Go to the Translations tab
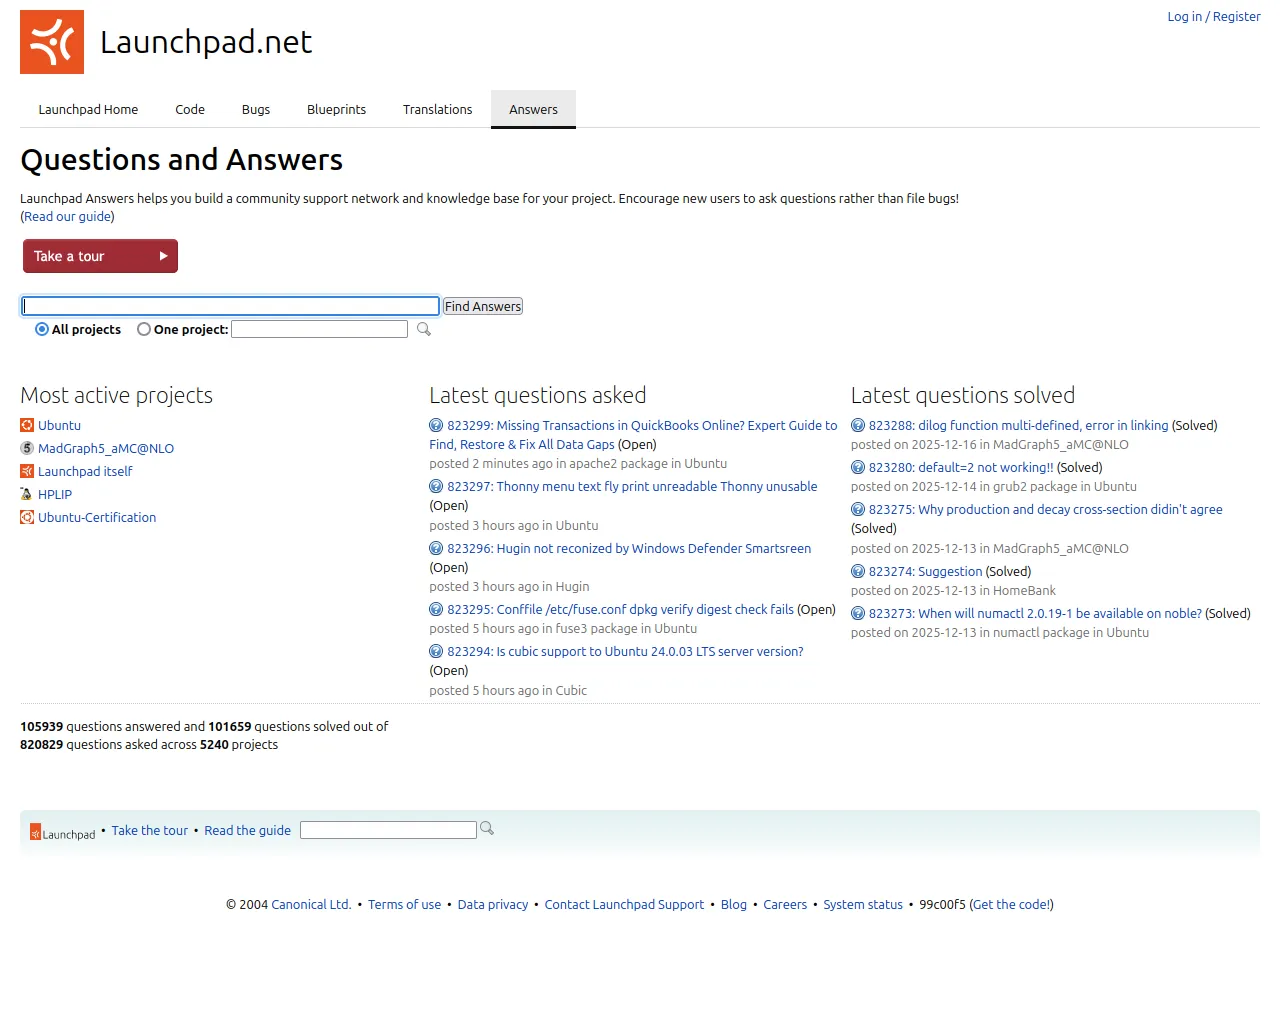This screenshot has height=1024, width=1280. tap(437, 109)
